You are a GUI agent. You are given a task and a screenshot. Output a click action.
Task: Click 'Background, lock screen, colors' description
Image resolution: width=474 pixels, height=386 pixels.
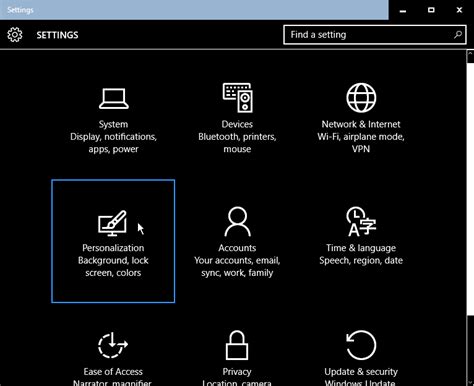[113, 267]
